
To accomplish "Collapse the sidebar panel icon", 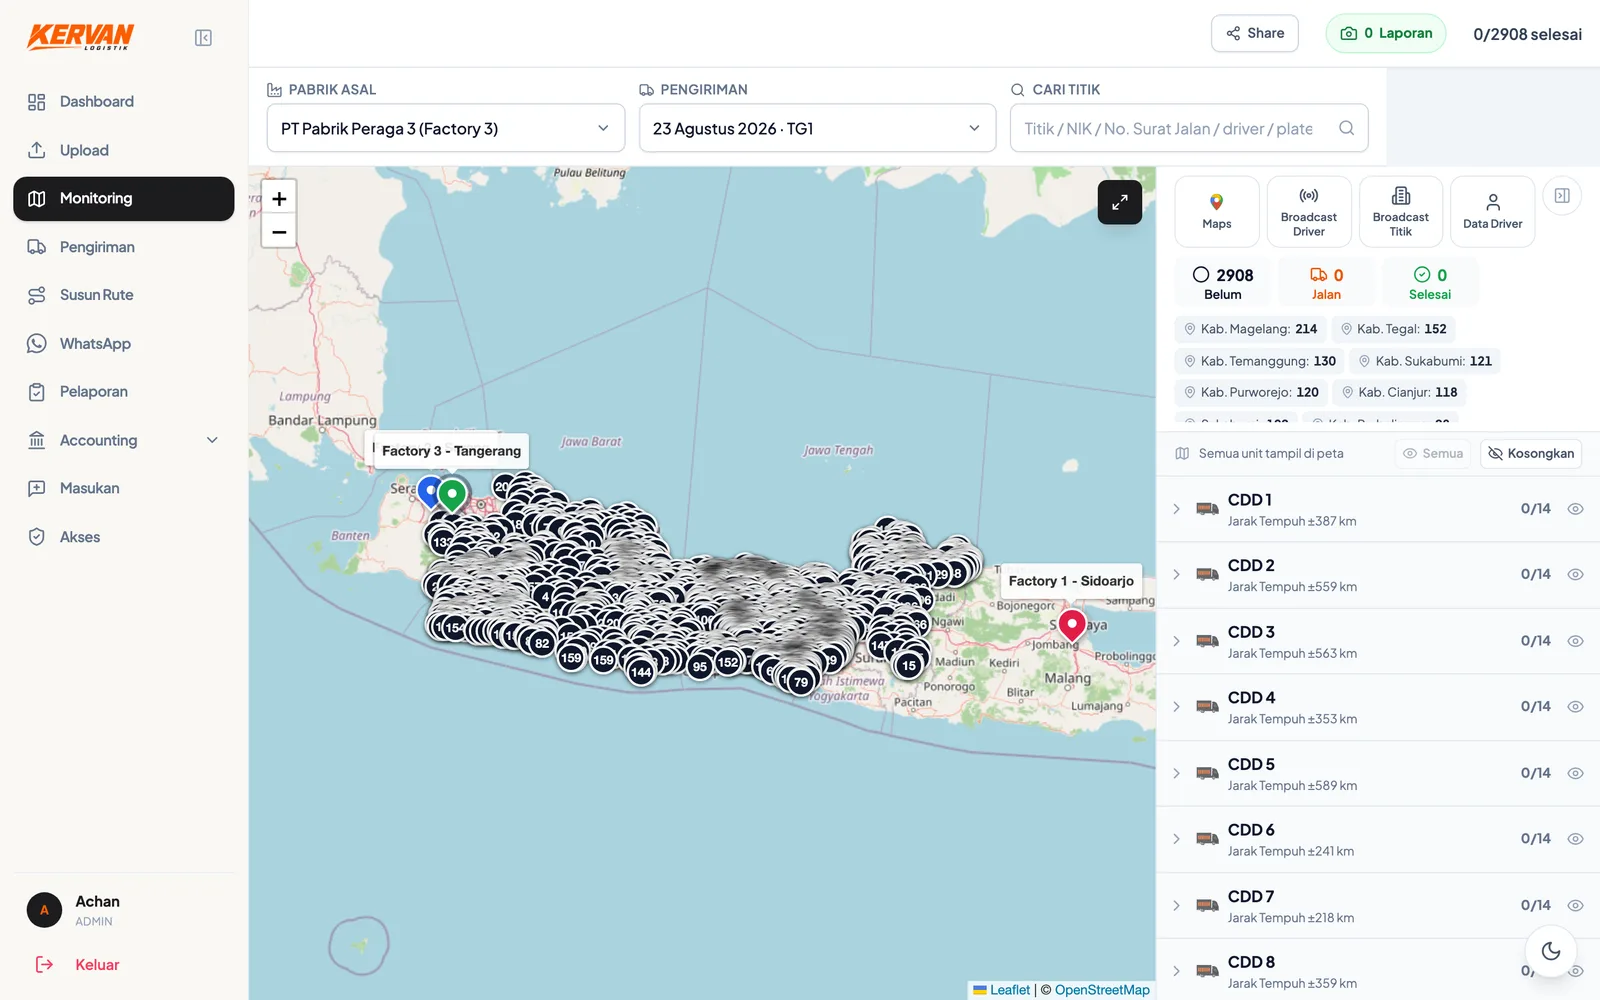I will 203,38.
